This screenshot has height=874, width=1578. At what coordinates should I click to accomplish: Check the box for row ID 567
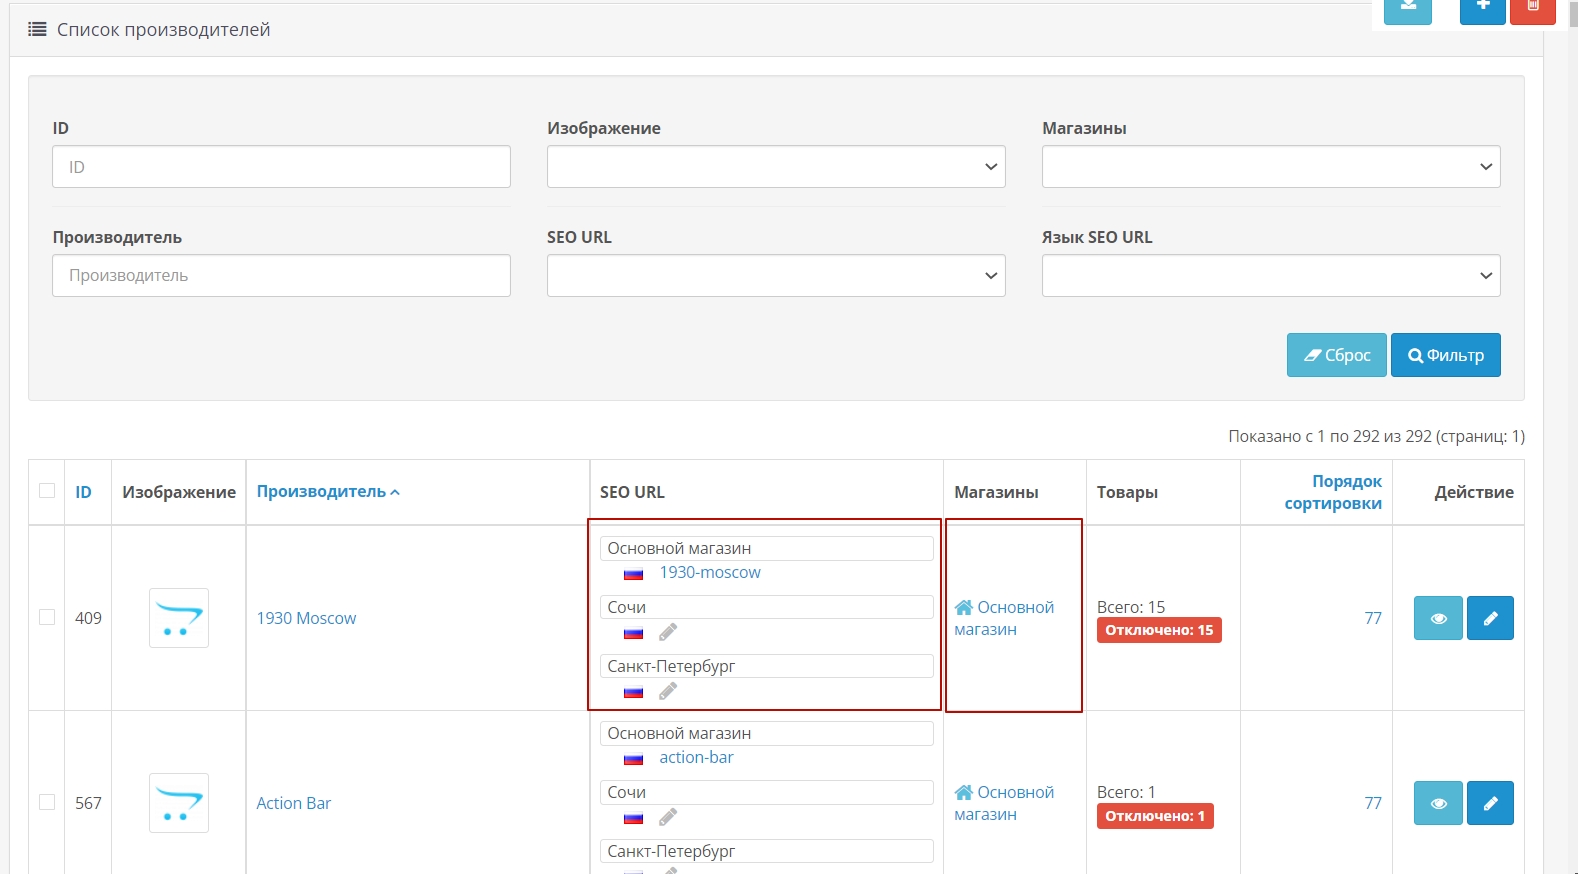coord(47,802)
